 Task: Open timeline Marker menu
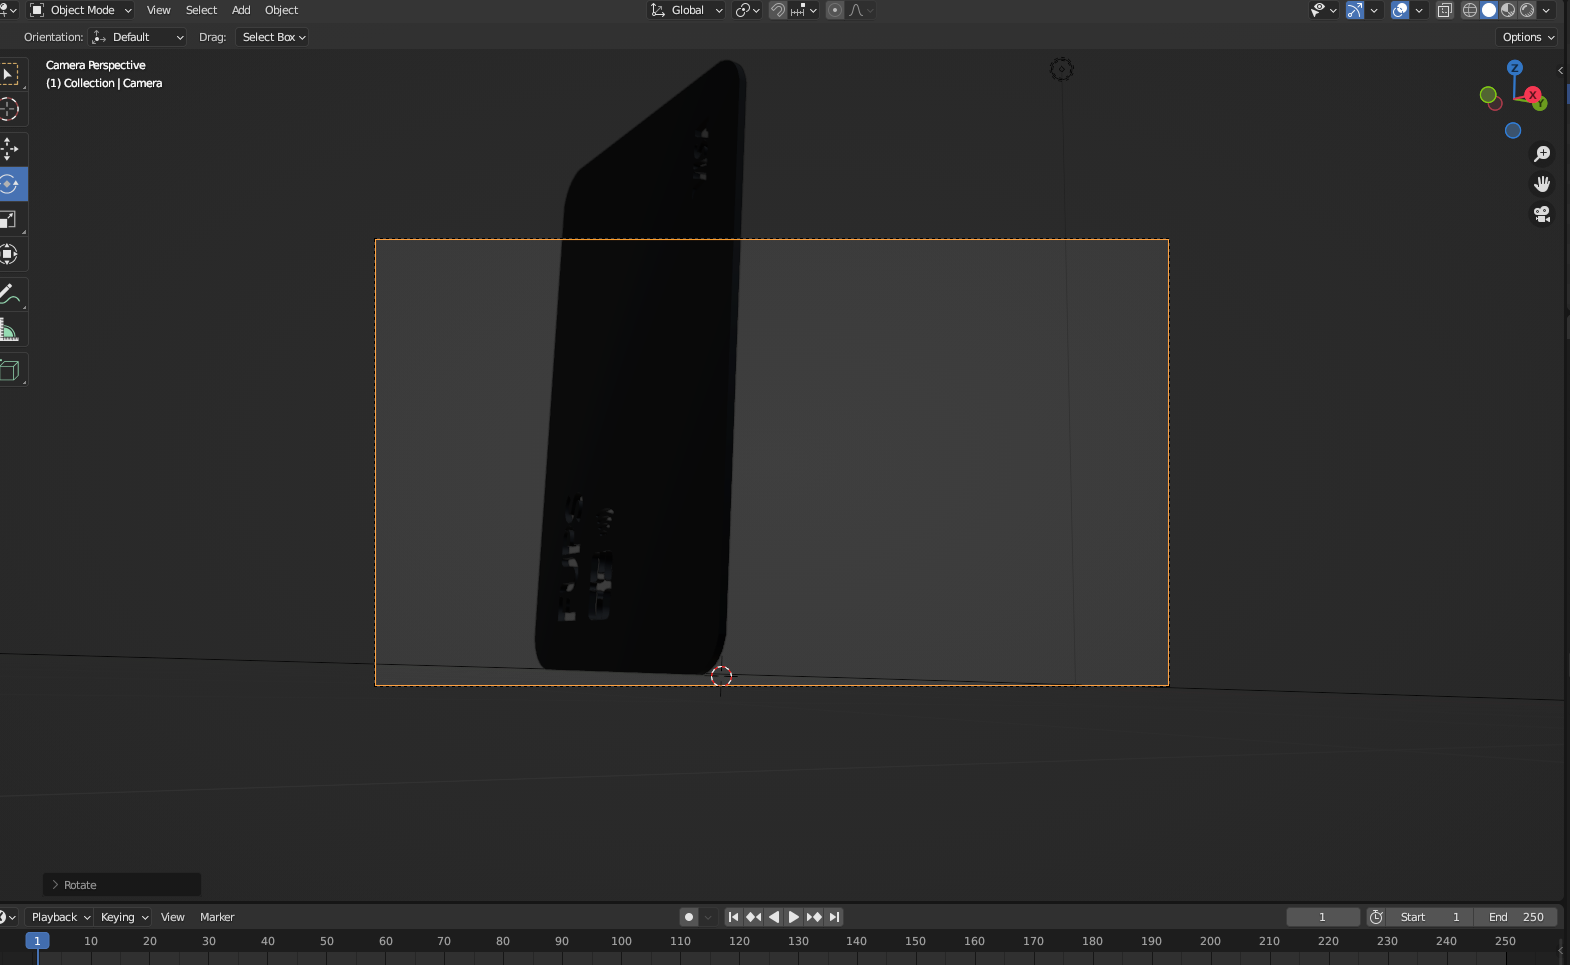pyautogui.click(x=217, y=917)
